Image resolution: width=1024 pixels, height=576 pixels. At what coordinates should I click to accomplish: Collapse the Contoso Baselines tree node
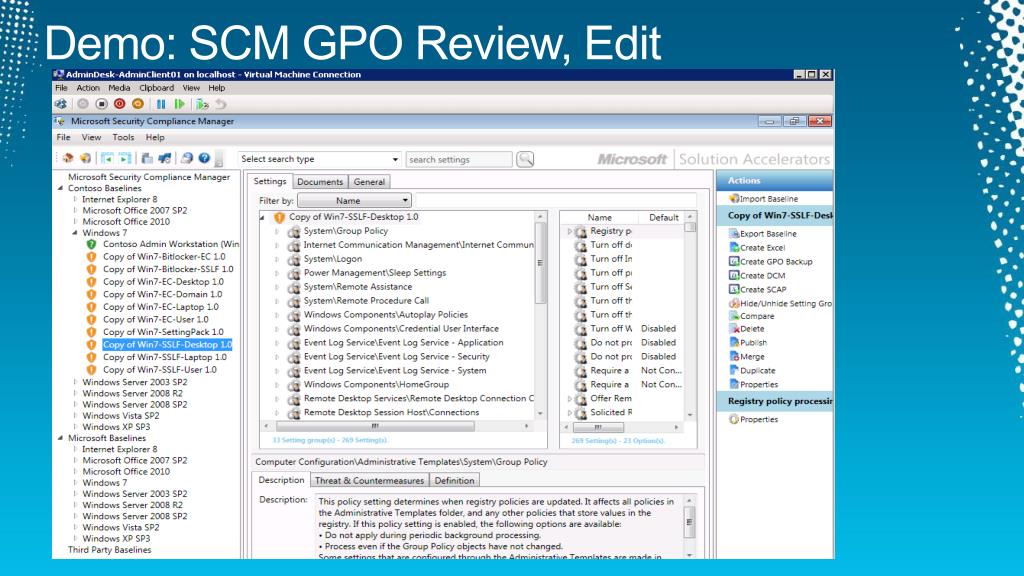click(60, 188)
